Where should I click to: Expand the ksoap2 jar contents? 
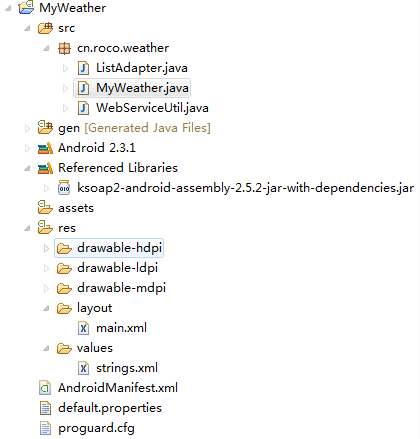[46, 188]
